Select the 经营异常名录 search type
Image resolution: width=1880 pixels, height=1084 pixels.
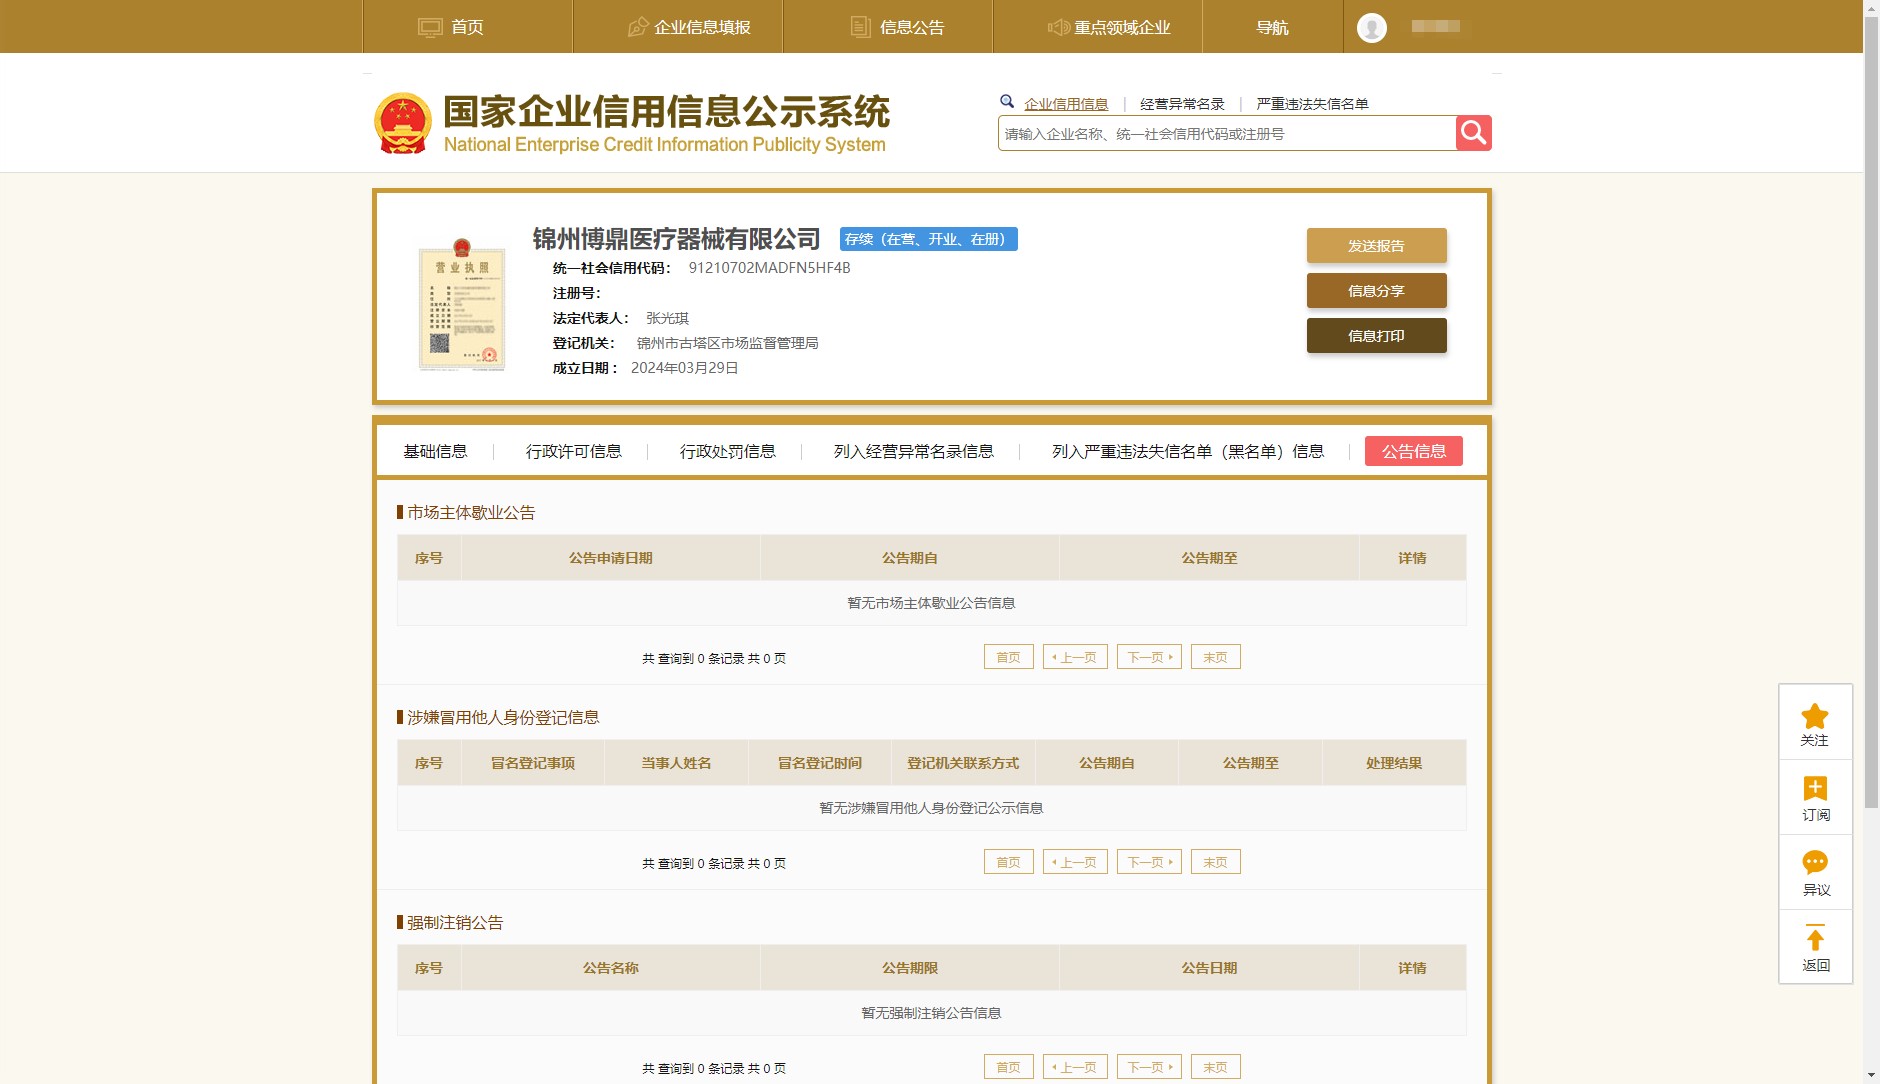[x=1182, y=104]
